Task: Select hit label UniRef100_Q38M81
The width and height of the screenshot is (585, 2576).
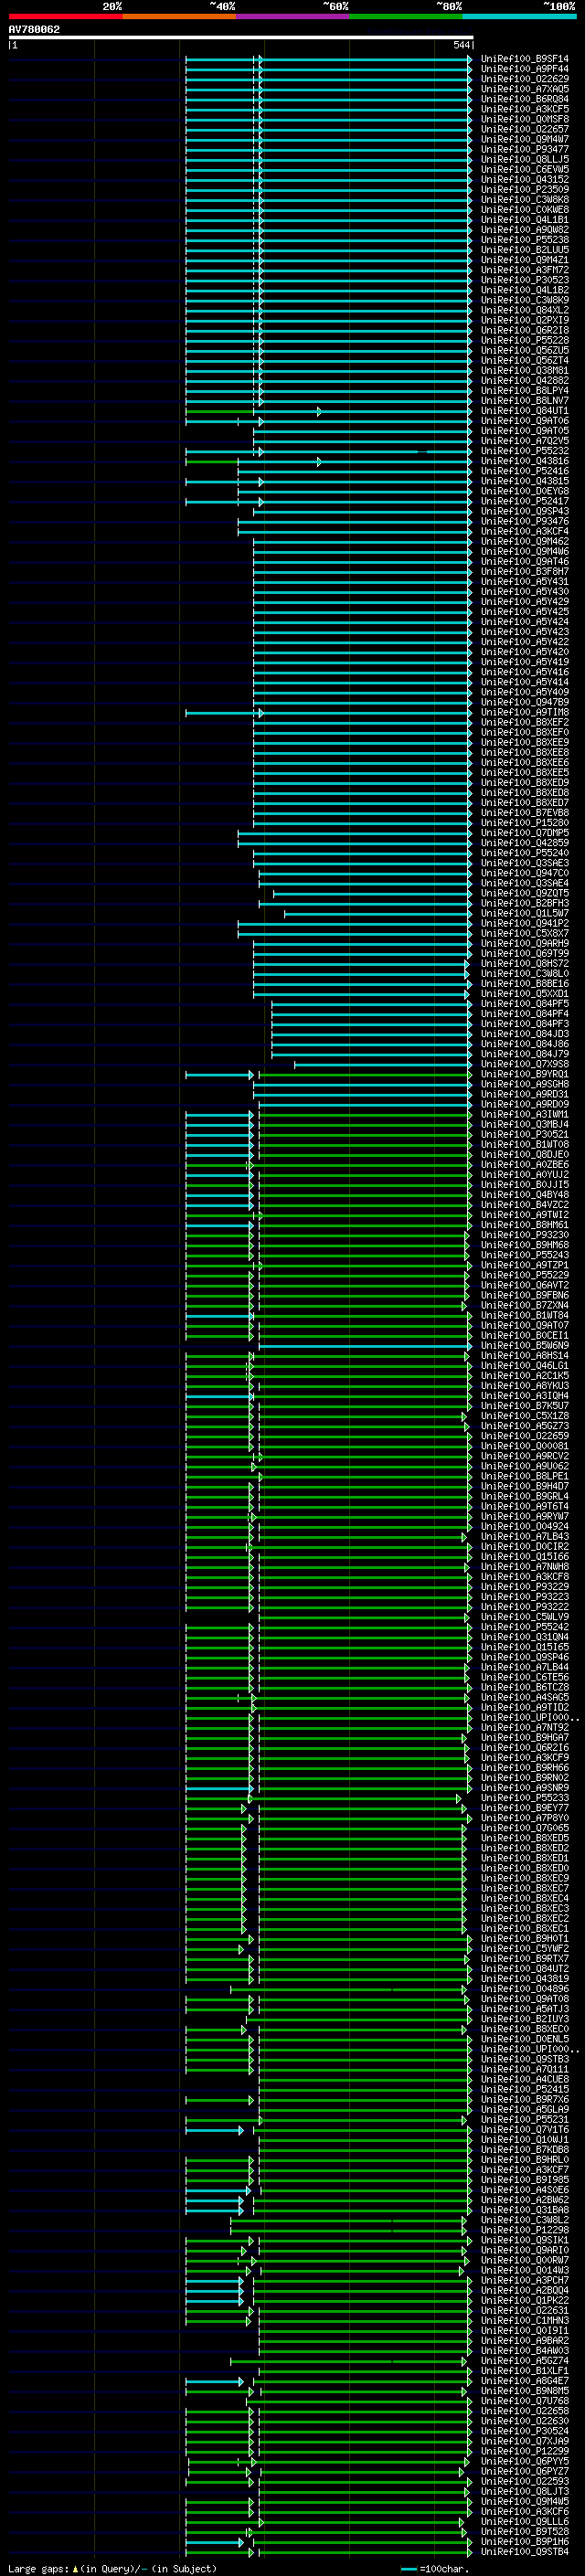Action: (x=525, y=370)
